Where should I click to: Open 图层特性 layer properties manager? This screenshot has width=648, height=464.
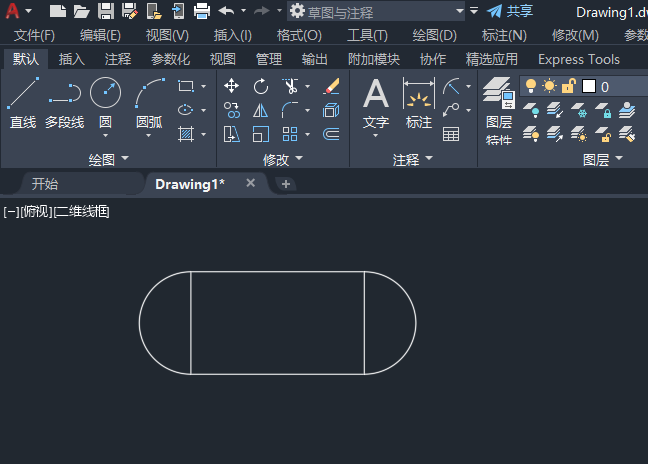point(498,108)
